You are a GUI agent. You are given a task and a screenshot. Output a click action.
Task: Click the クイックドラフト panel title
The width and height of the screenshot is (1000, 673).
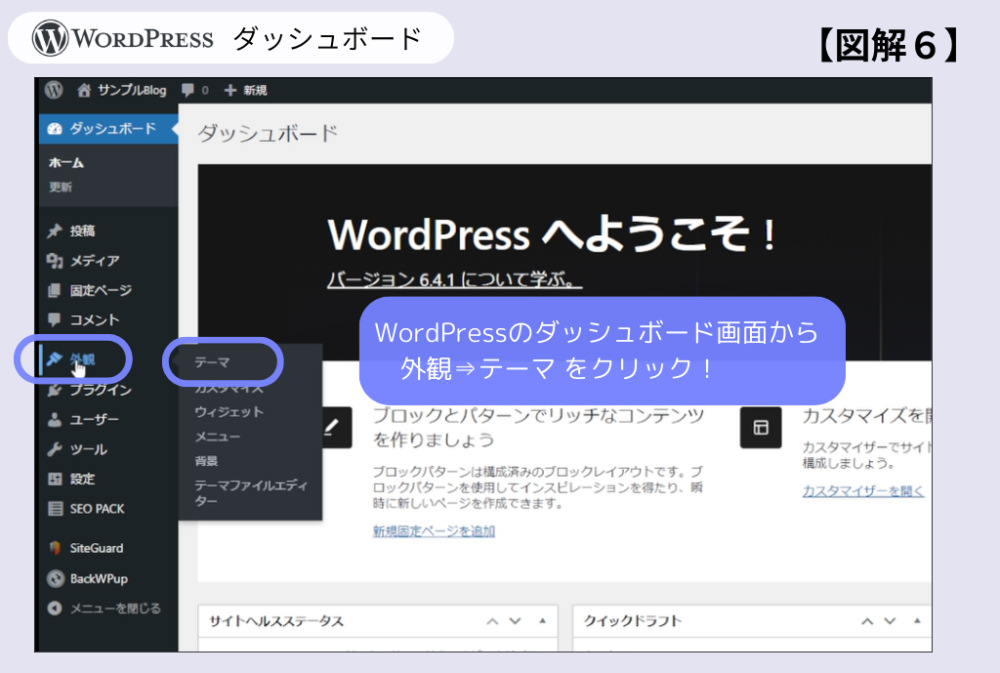[x=633, y=621]
